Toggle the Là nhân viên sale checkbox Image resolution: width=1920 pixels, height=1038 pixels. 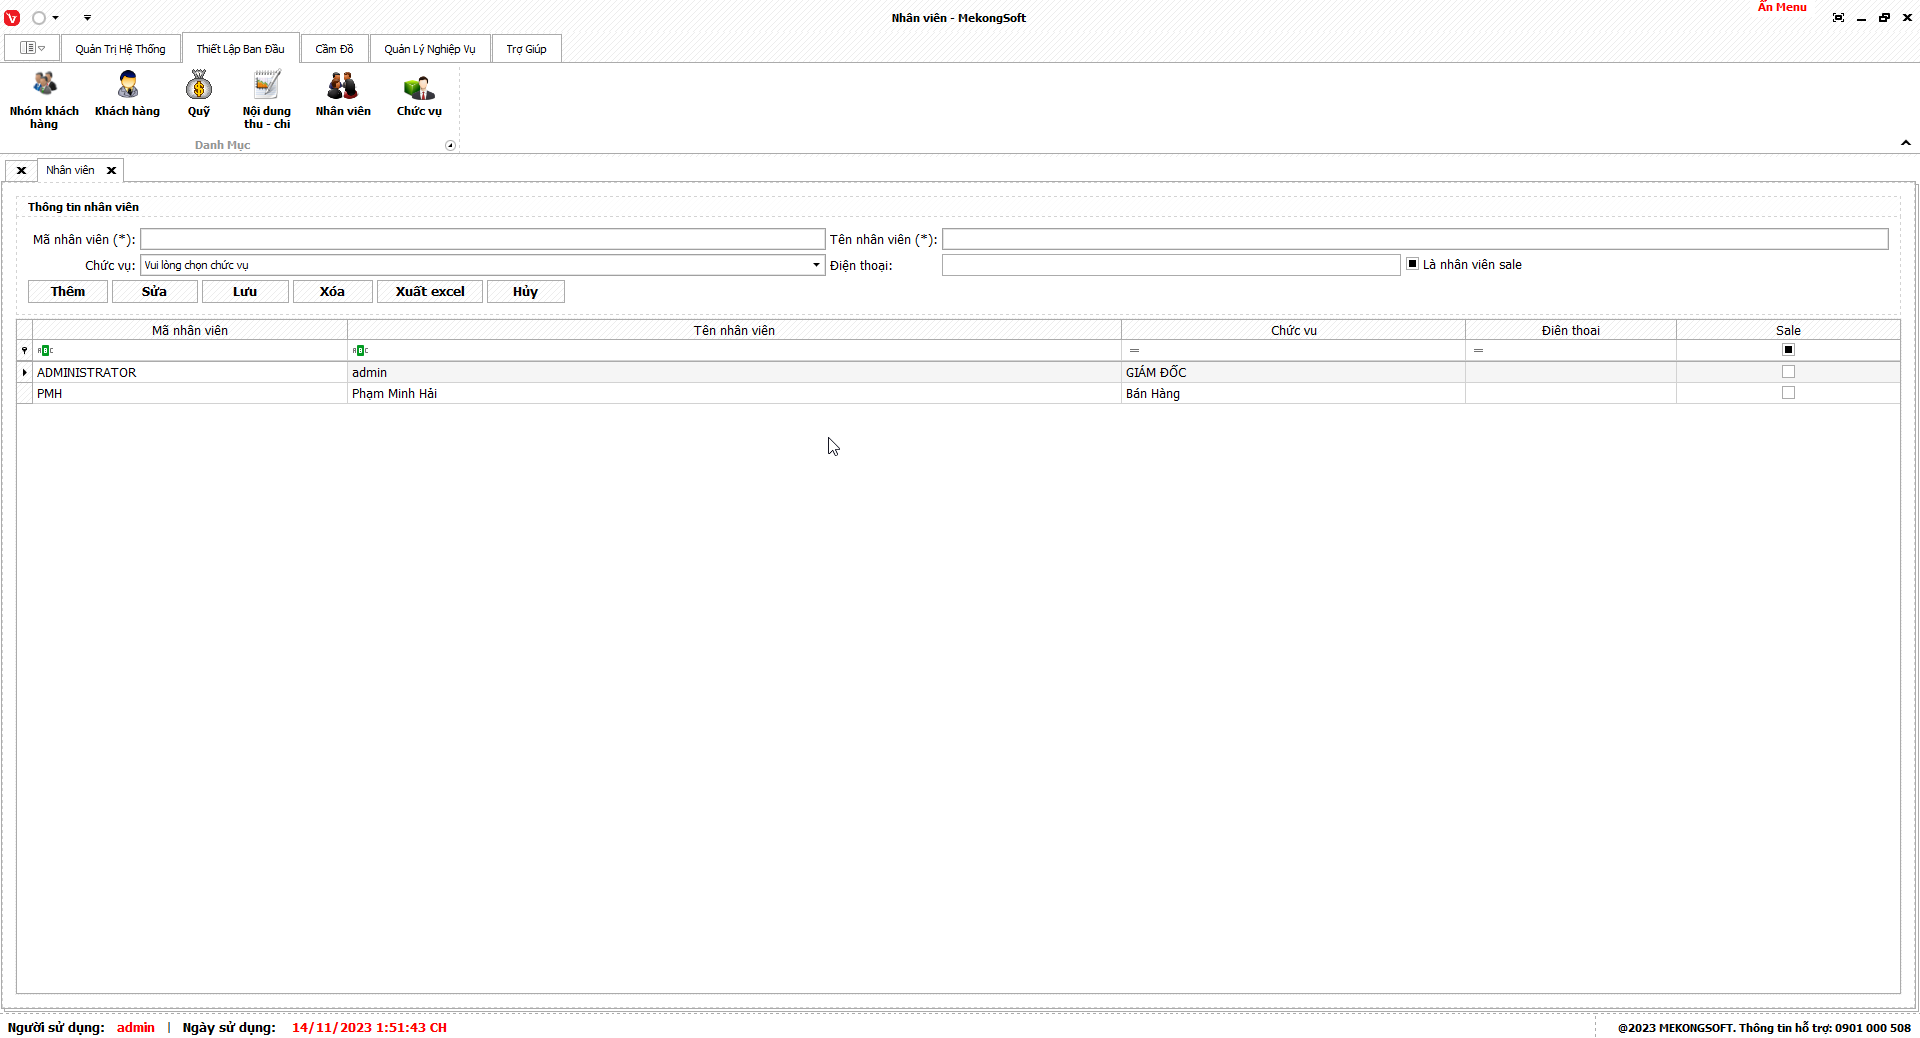(1412, 264)
